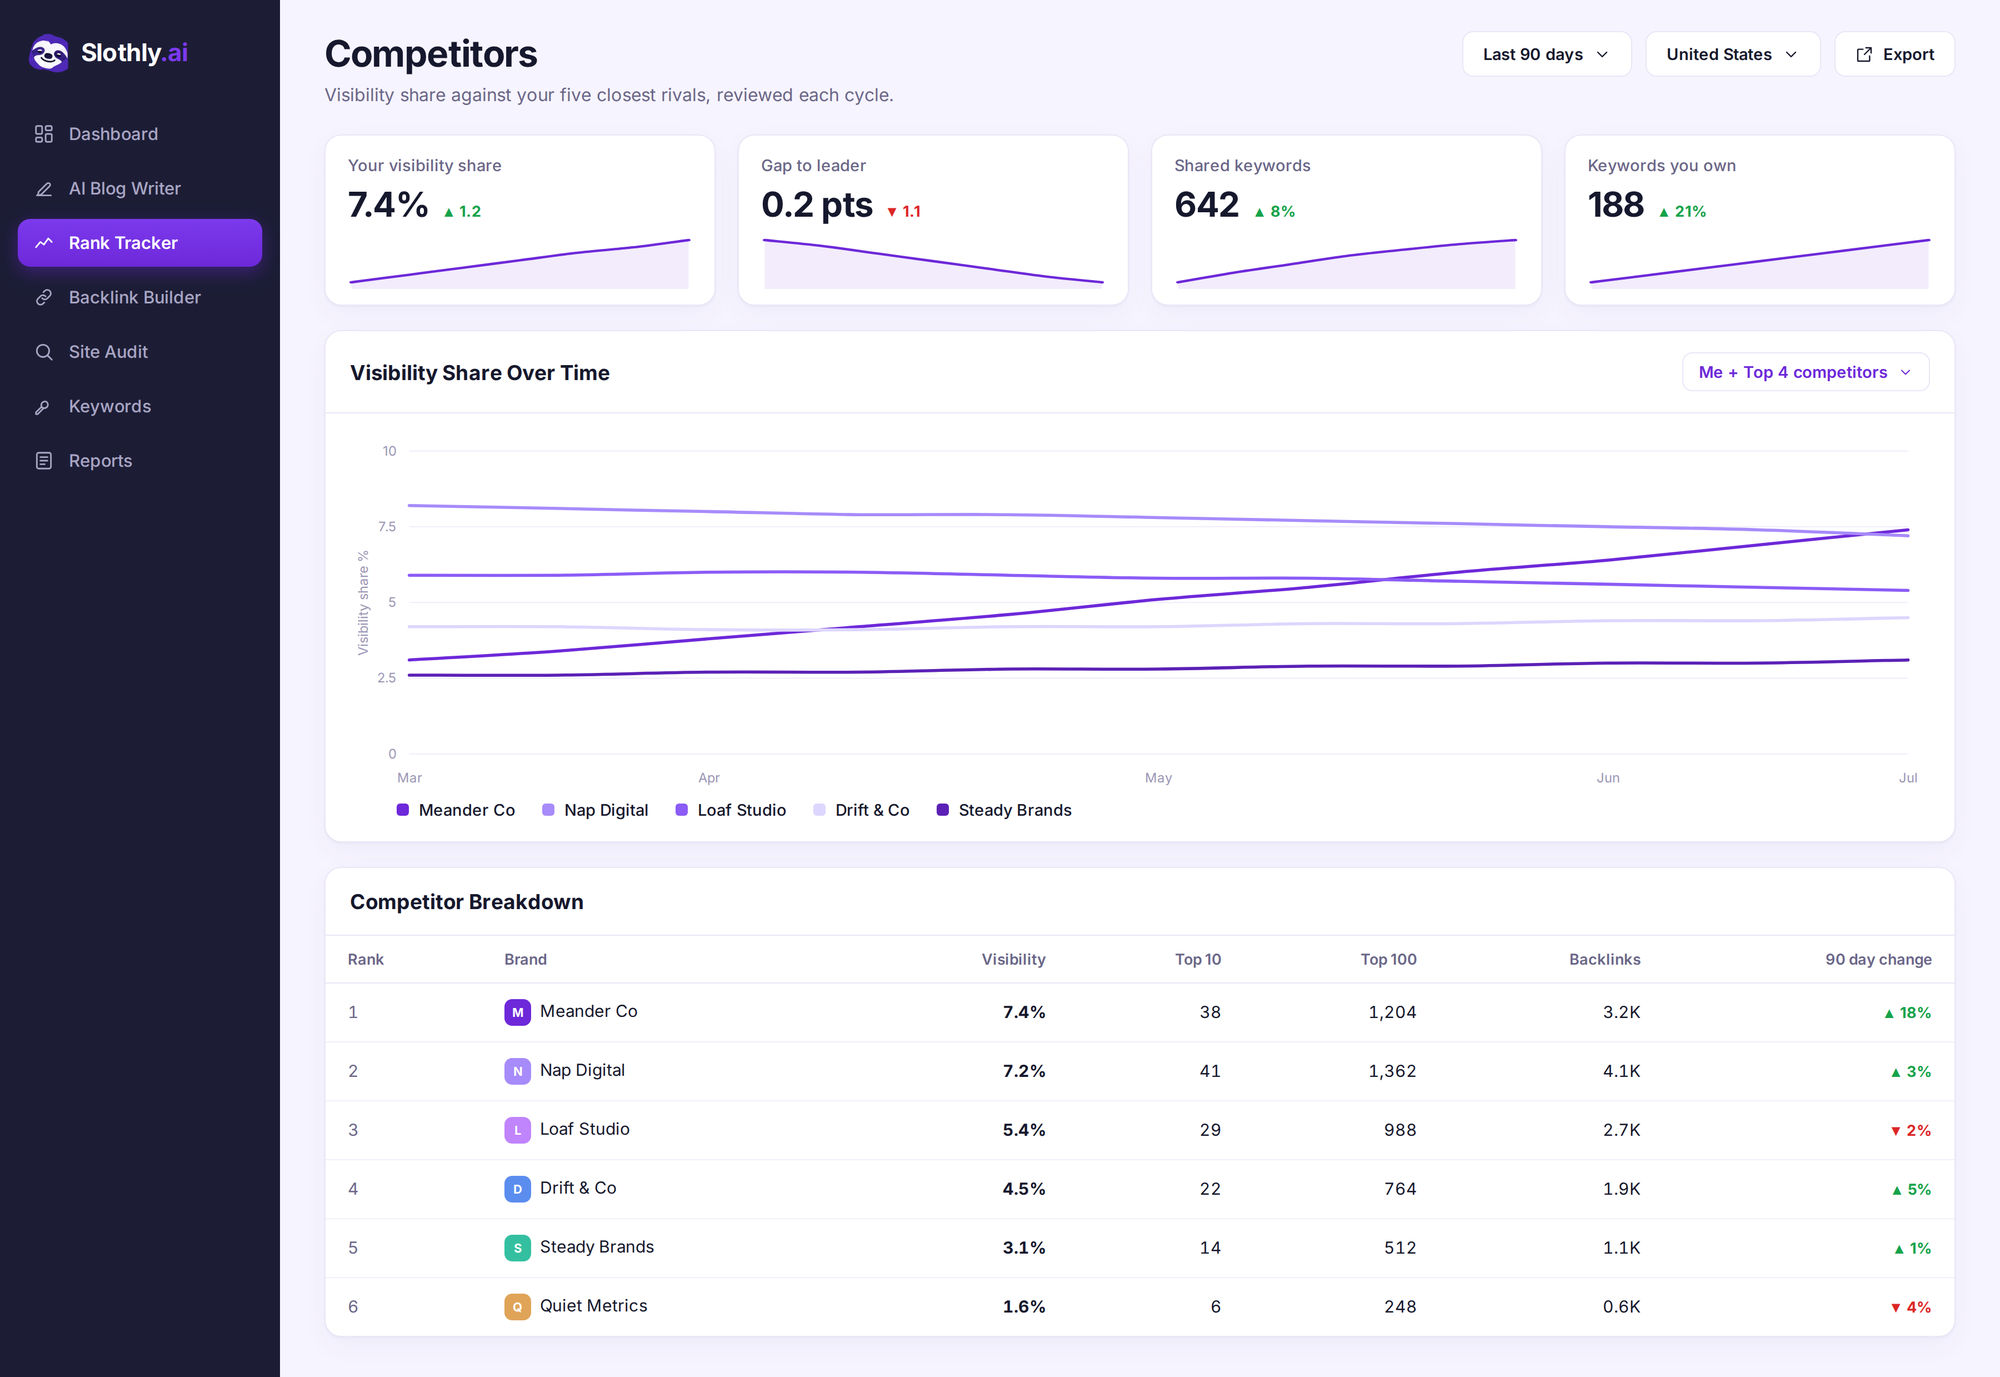The width and height of the screenshot is (2000, 1377).
Task: Navigate to Site Audit
Action: click(x=140, y=352)
